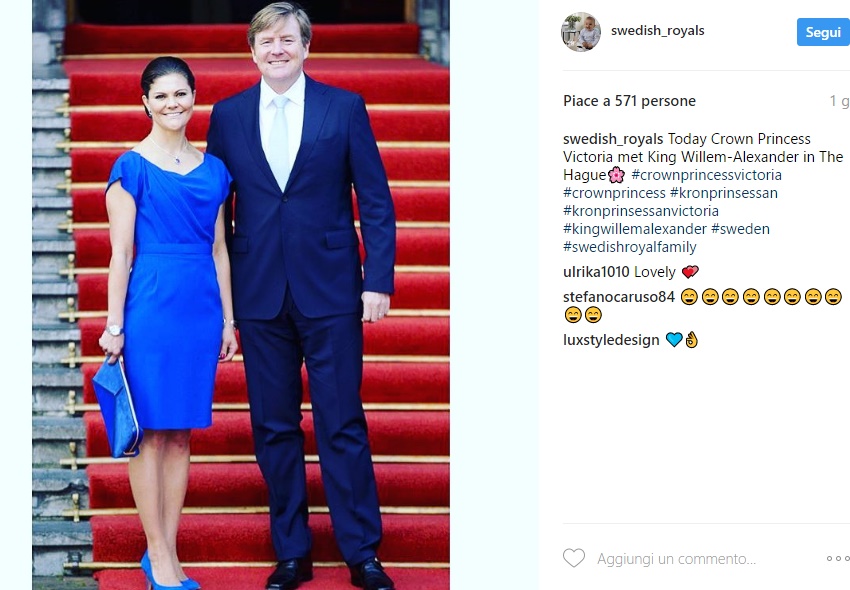Like the post with the heart icon

pyautogui.click(x=574, y=558)
